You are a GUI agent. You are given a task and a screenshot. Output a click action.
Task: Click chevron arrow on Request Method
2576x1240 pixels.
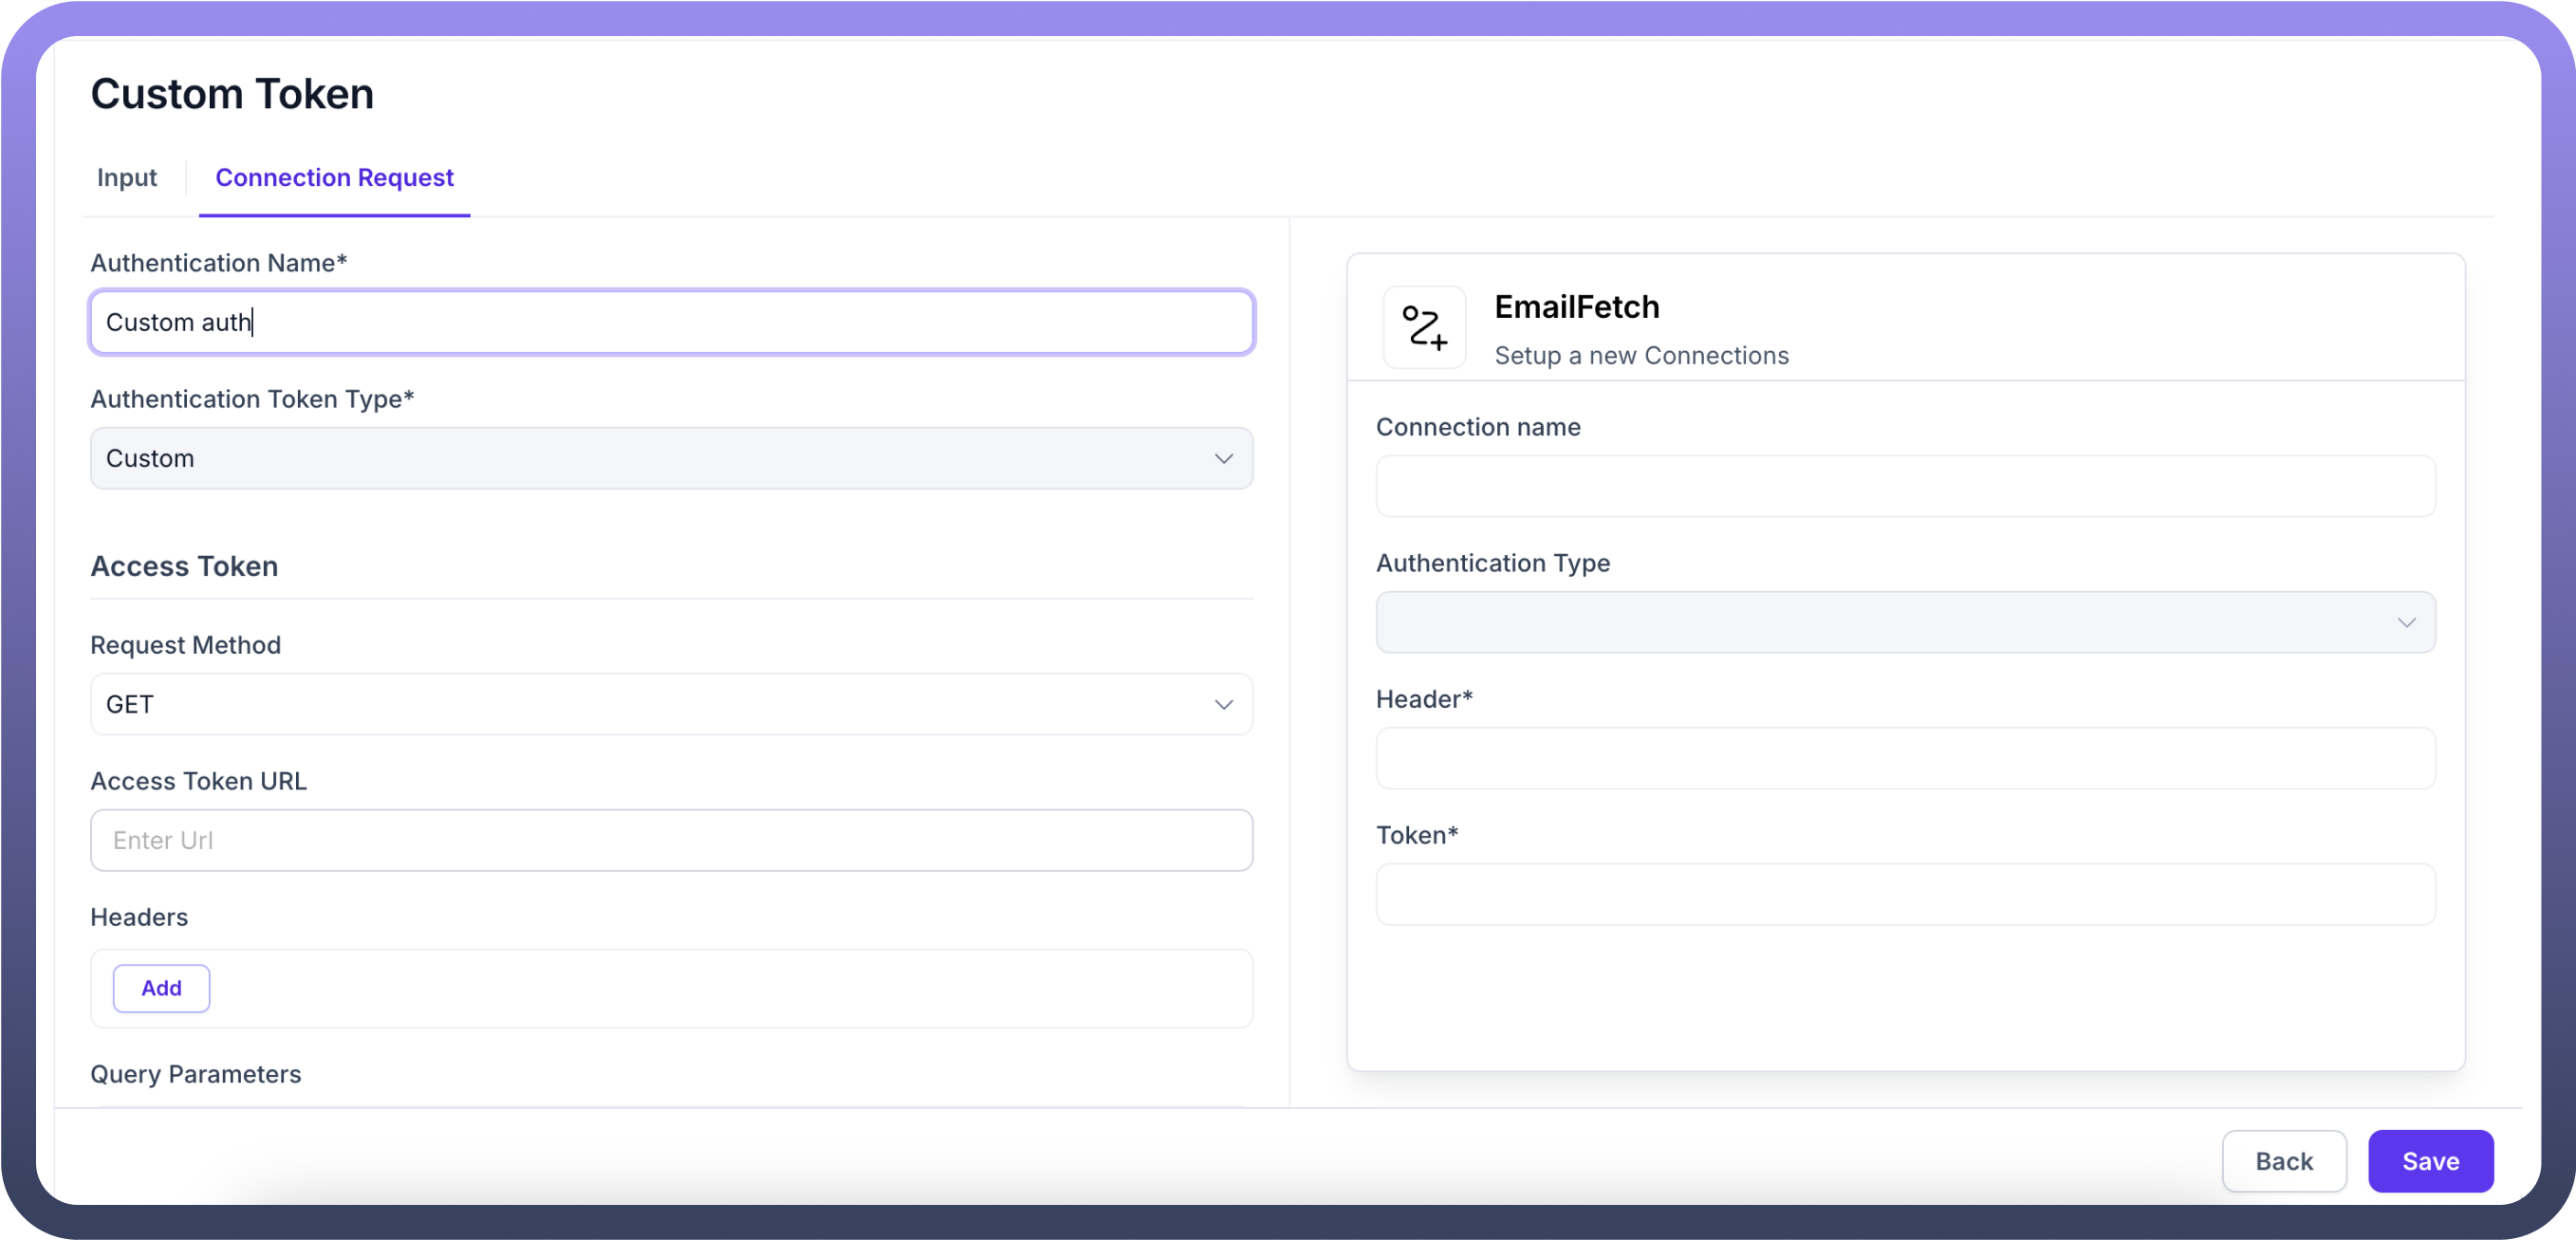click(x=1223, y=704)
